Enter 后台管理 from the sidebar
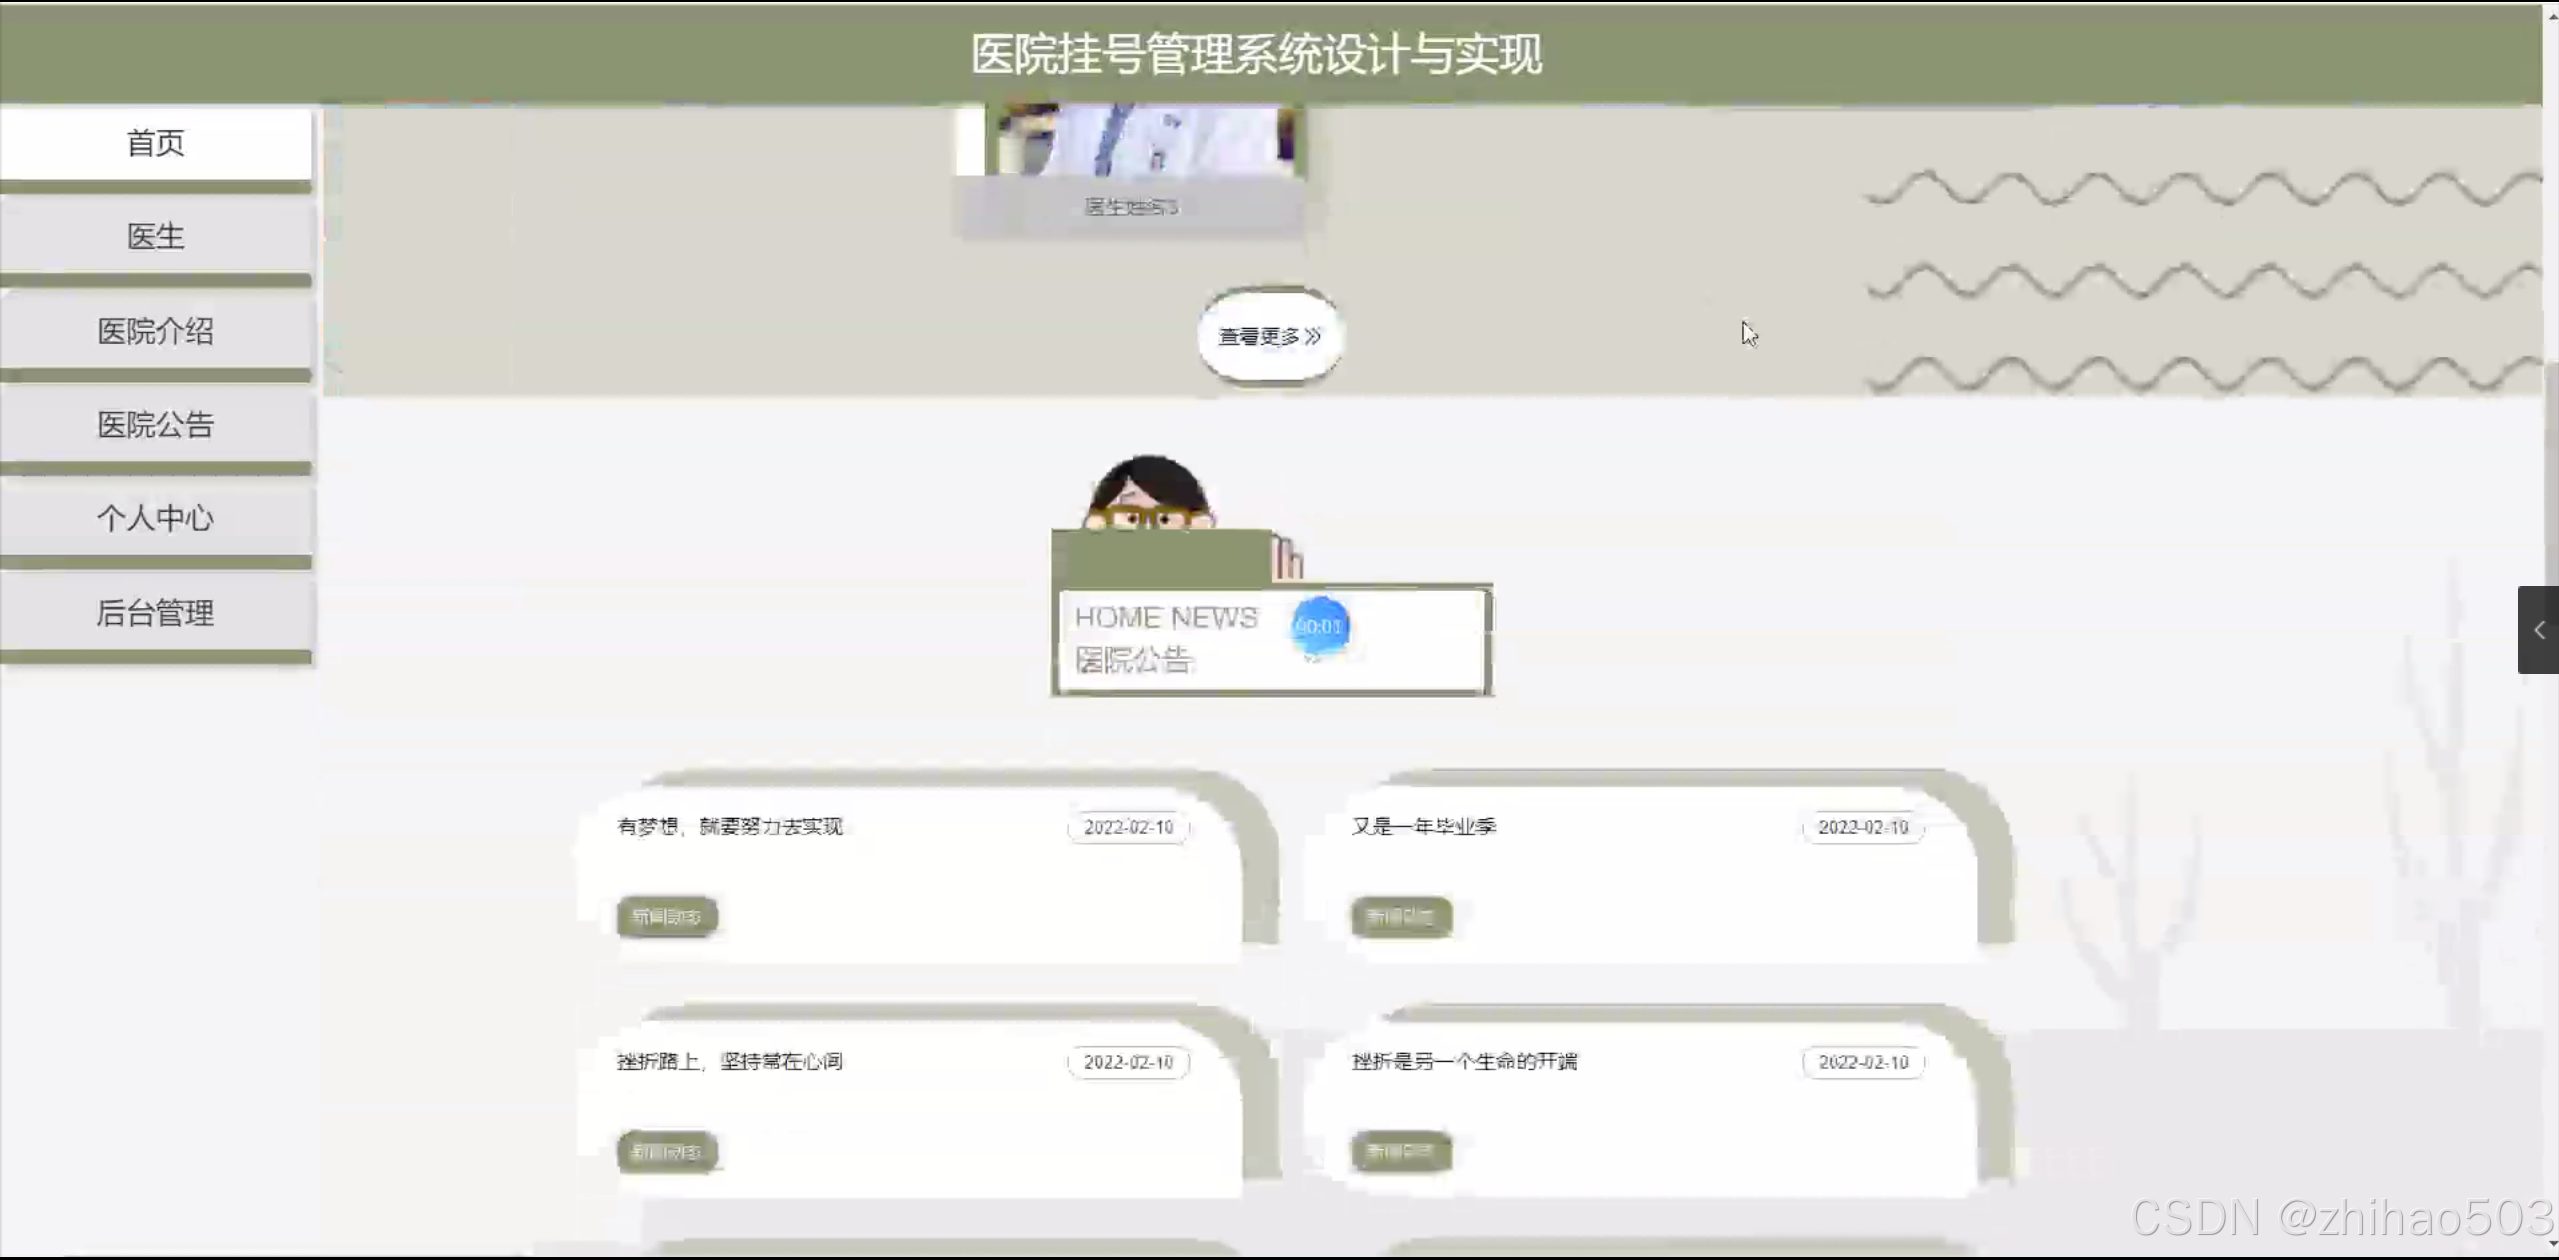 [155, 612]
